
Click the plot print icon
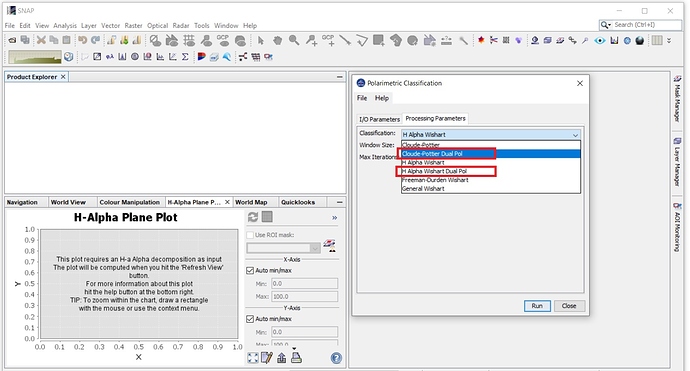[x=296, y=358]
